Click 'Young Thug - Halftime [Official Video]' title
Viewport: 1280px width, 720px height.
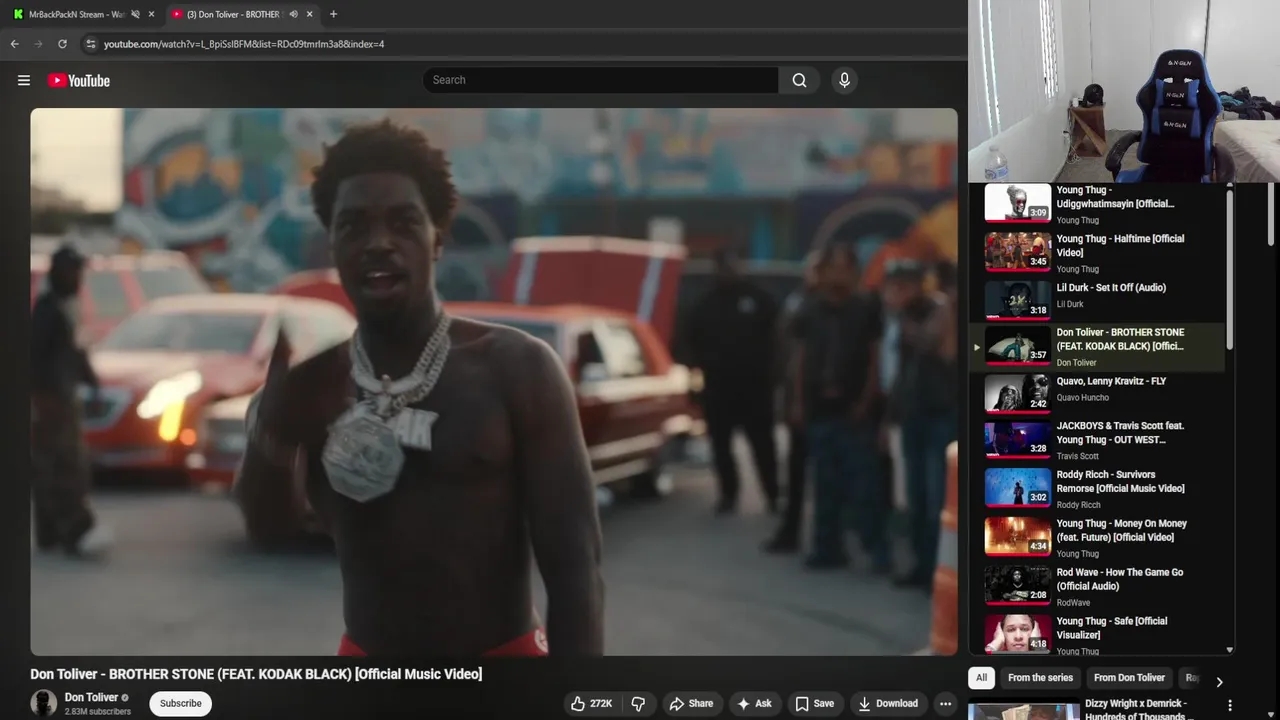point(1120,246)
